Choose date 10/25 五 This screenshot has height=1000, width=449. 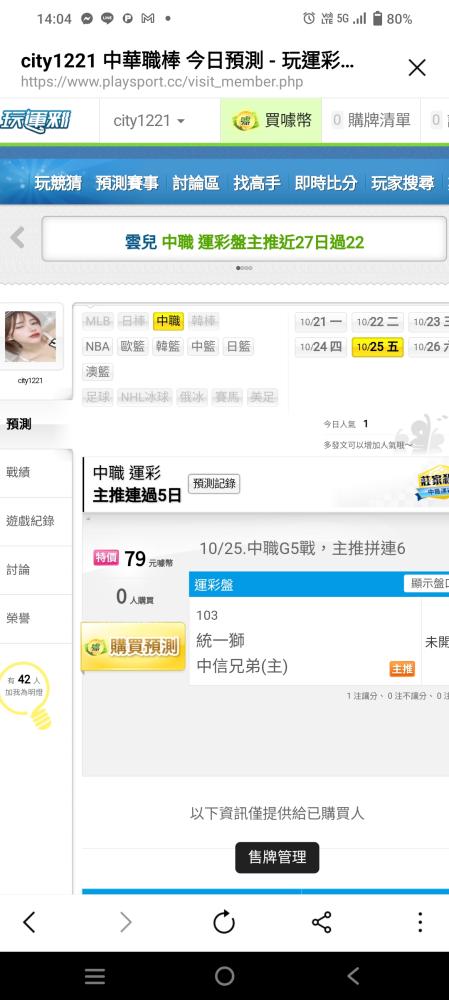point(377,347)
